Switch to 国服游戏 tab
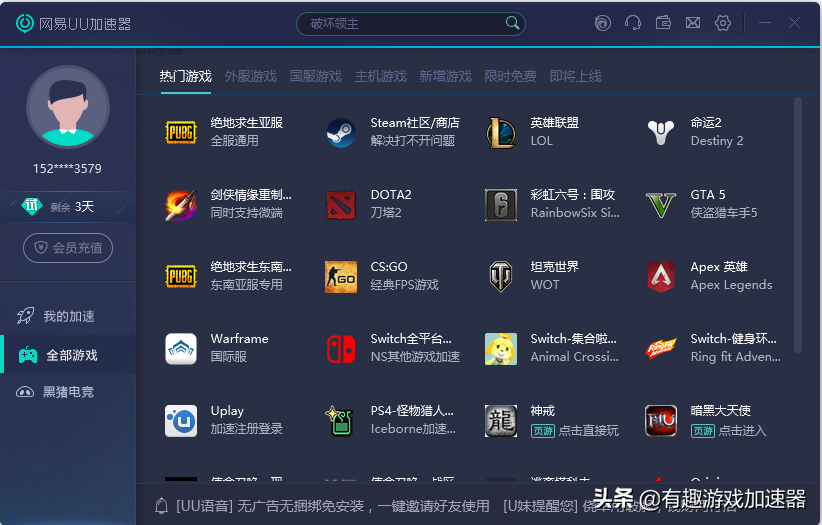The height and width of the screenshot is (525, 822). pyautogui.click(x=316, y=77)
